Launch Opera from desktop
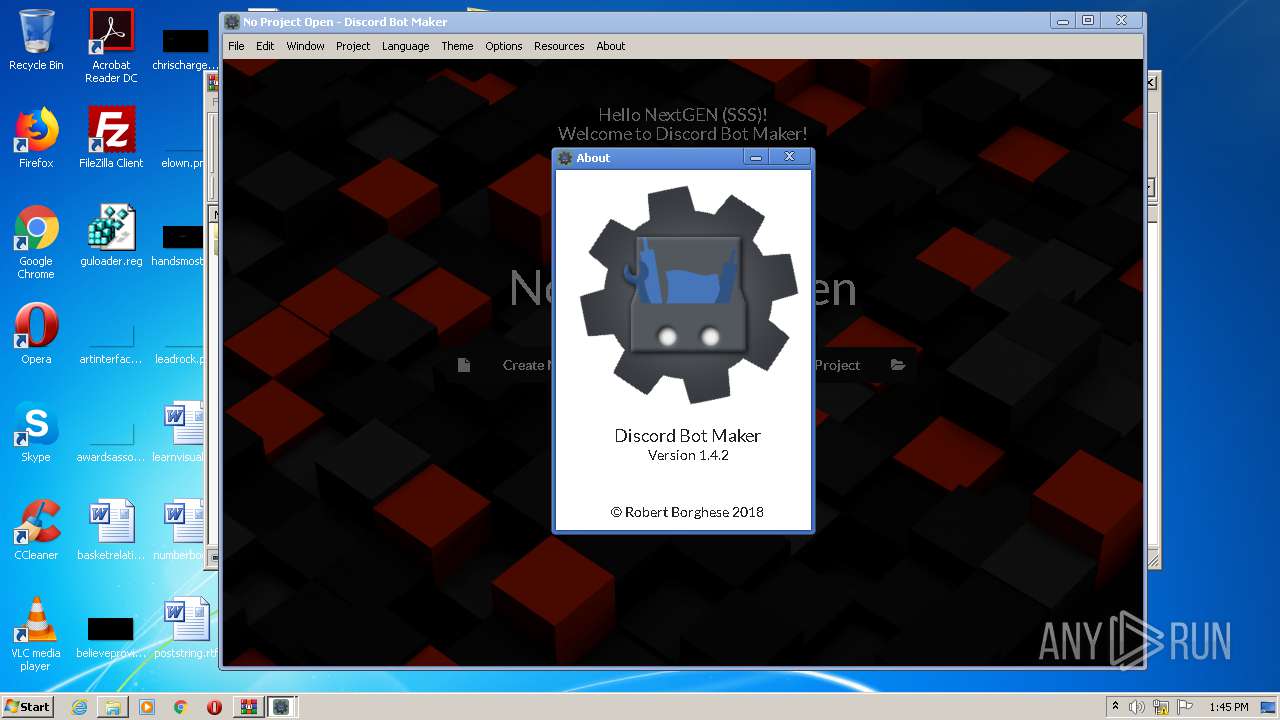 36,334
